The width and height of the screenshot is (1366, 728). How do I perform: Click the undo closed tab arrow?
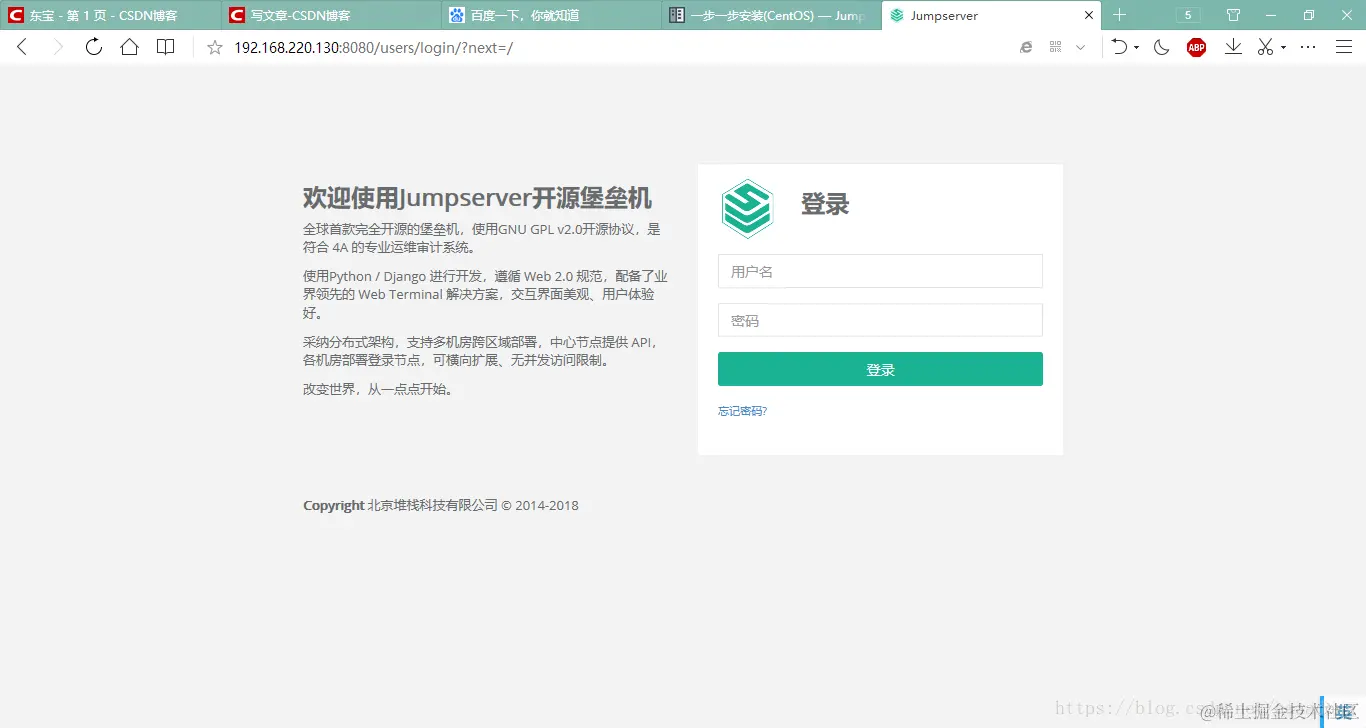(x=1120, y=47)
